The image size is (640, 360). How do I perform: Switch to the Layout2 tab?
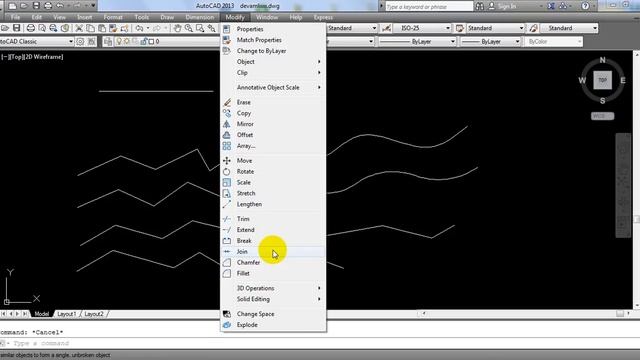pyautogui.click(x=94, y=314)
